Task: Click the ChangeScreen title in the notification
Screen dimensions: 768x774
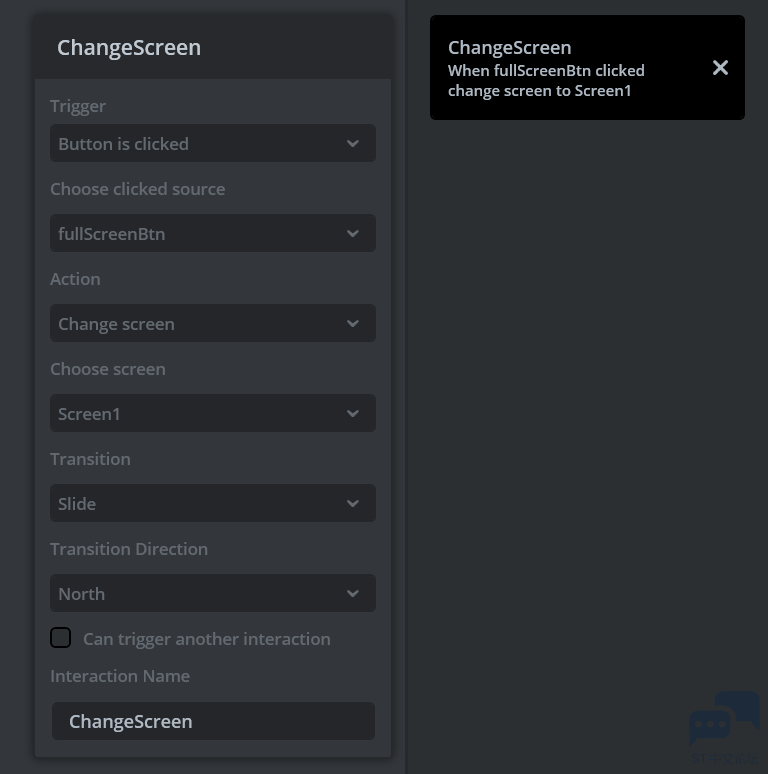Action: tap(510, 47)
